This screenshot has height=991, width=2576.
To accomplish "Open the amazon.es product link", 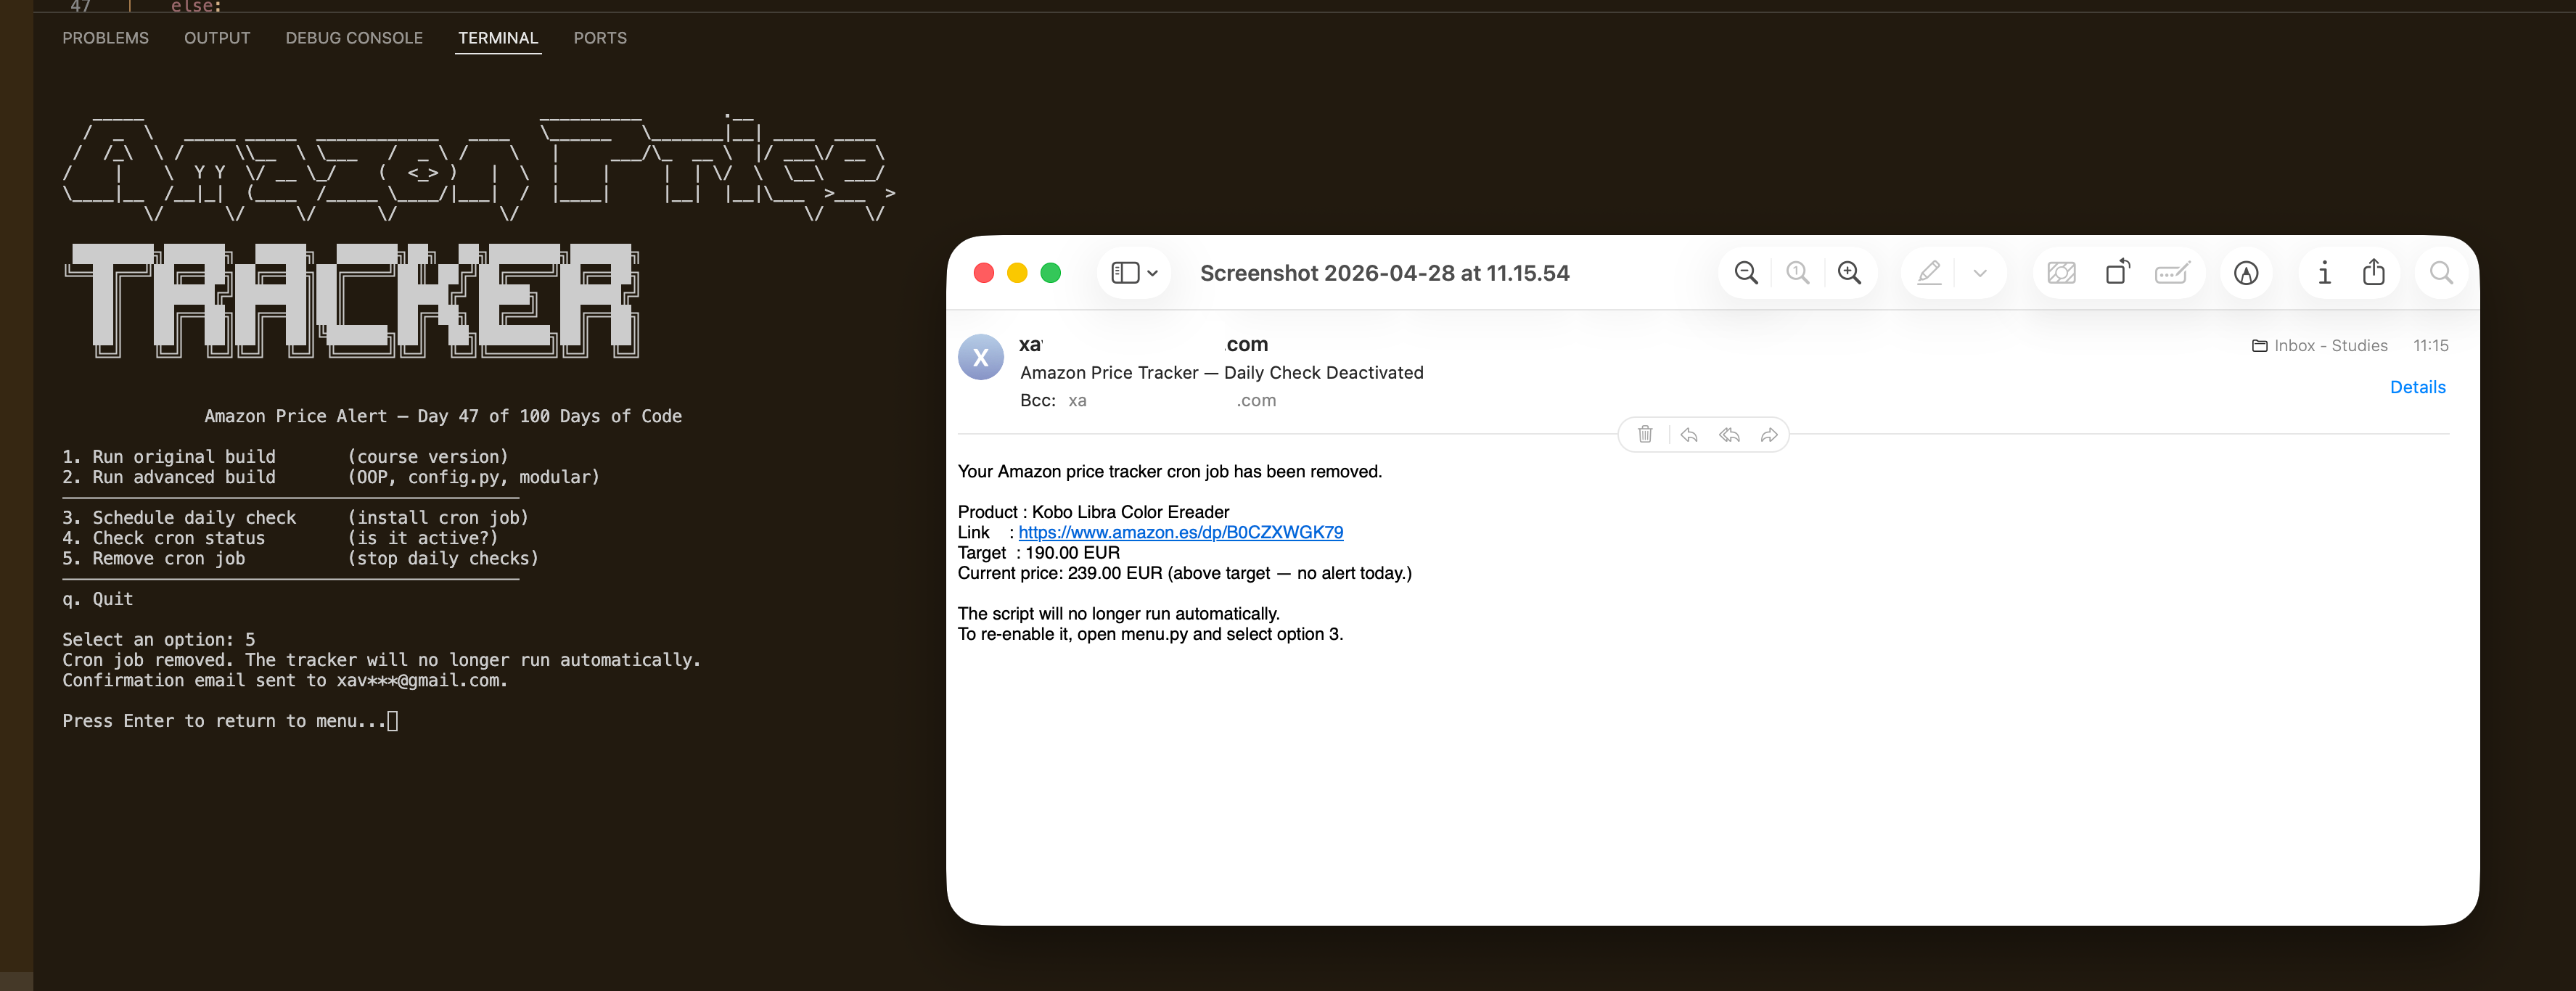I will 1180,532.
